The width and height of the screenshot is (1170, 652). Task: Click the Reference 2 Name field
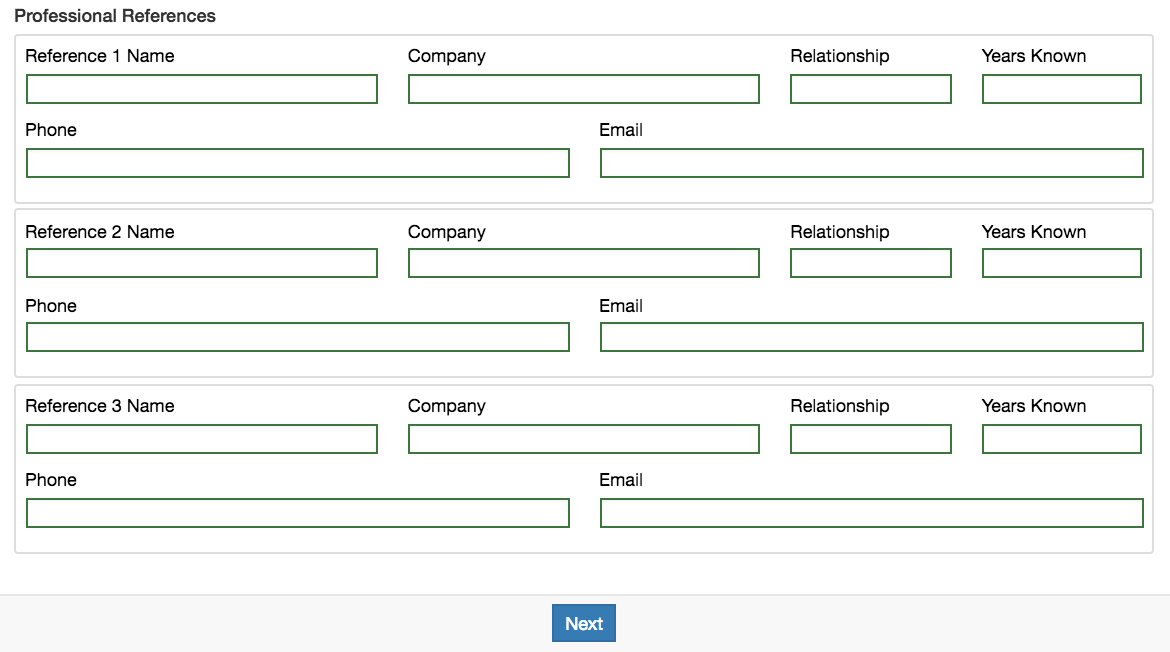[x=201, y=263]
